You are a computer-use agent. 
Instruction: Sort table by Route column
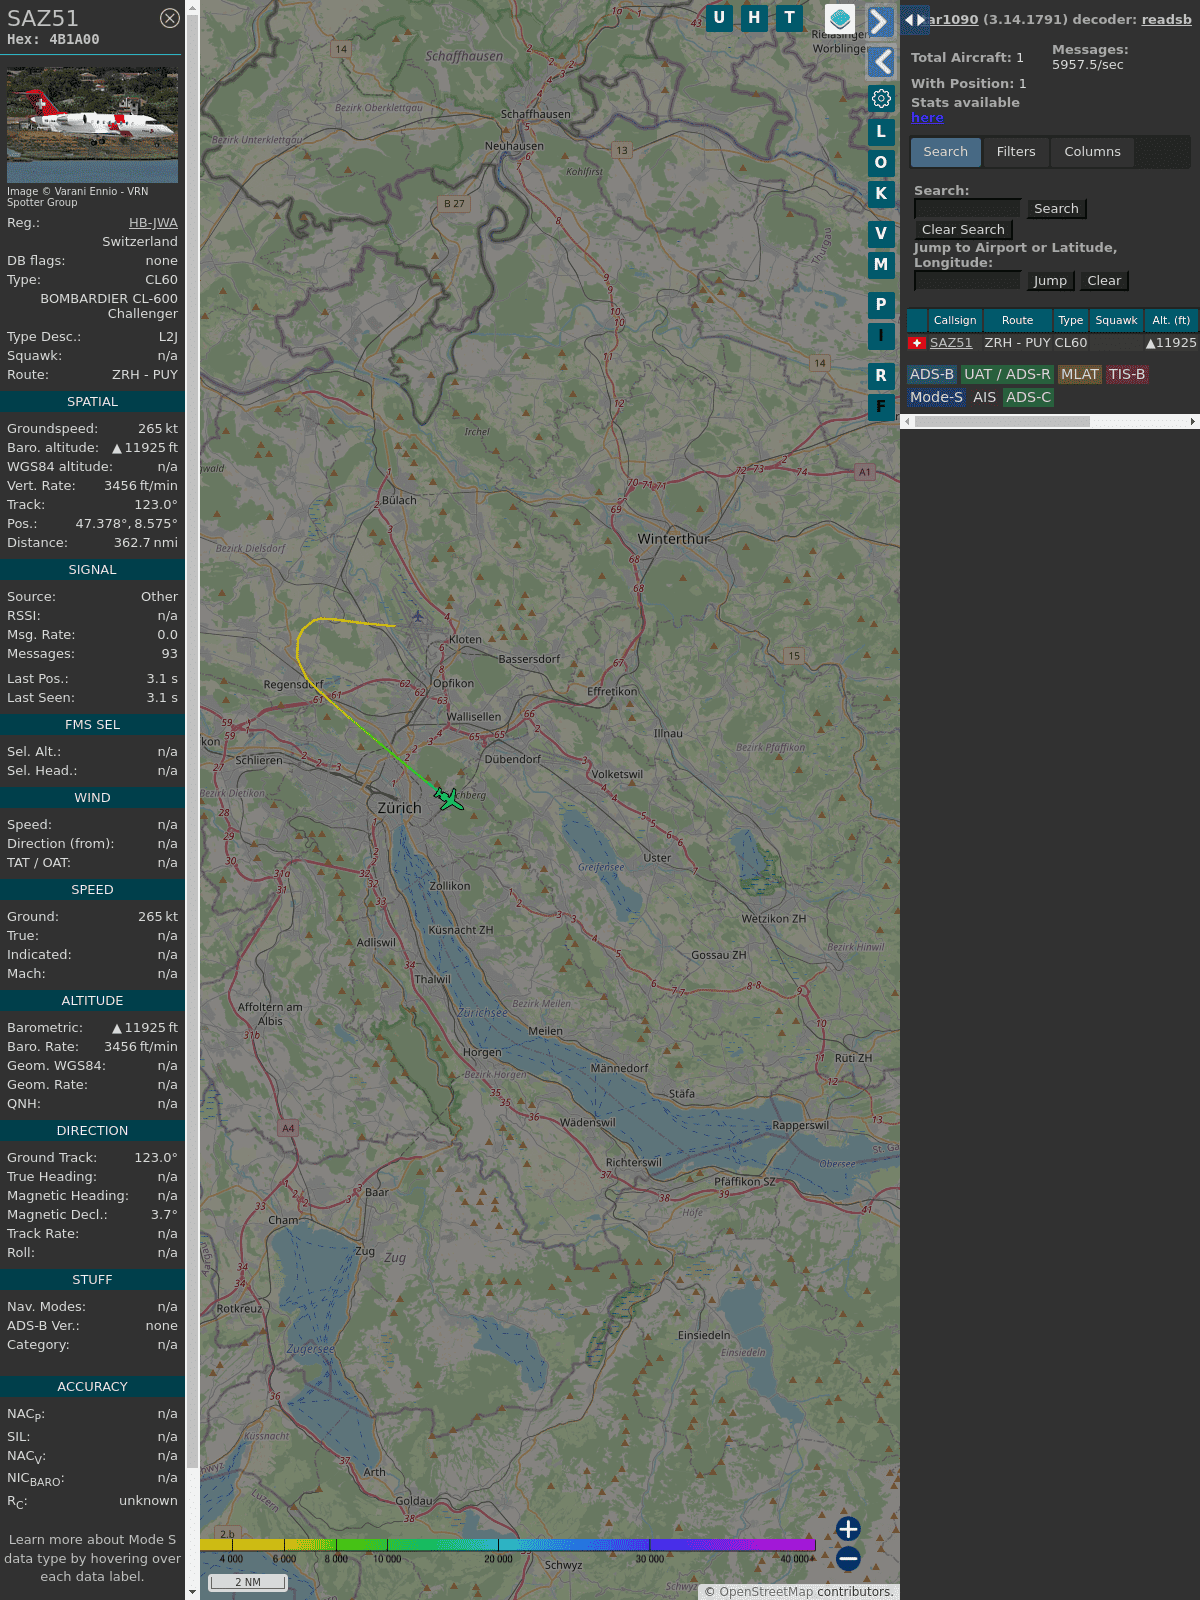1017,320
